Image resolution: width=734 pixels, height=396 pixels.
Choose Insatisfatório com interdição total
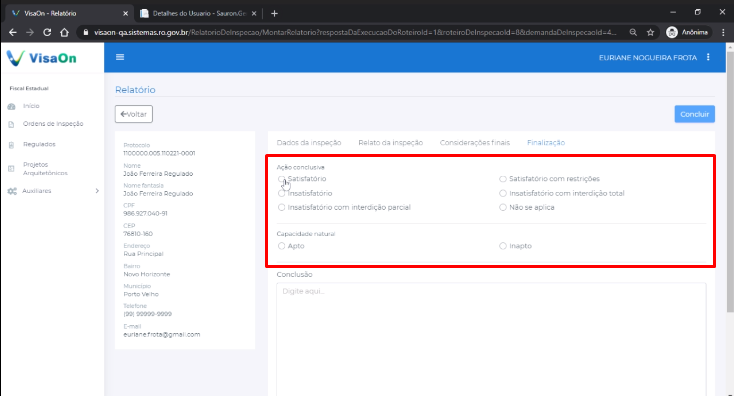coord(503,193)
